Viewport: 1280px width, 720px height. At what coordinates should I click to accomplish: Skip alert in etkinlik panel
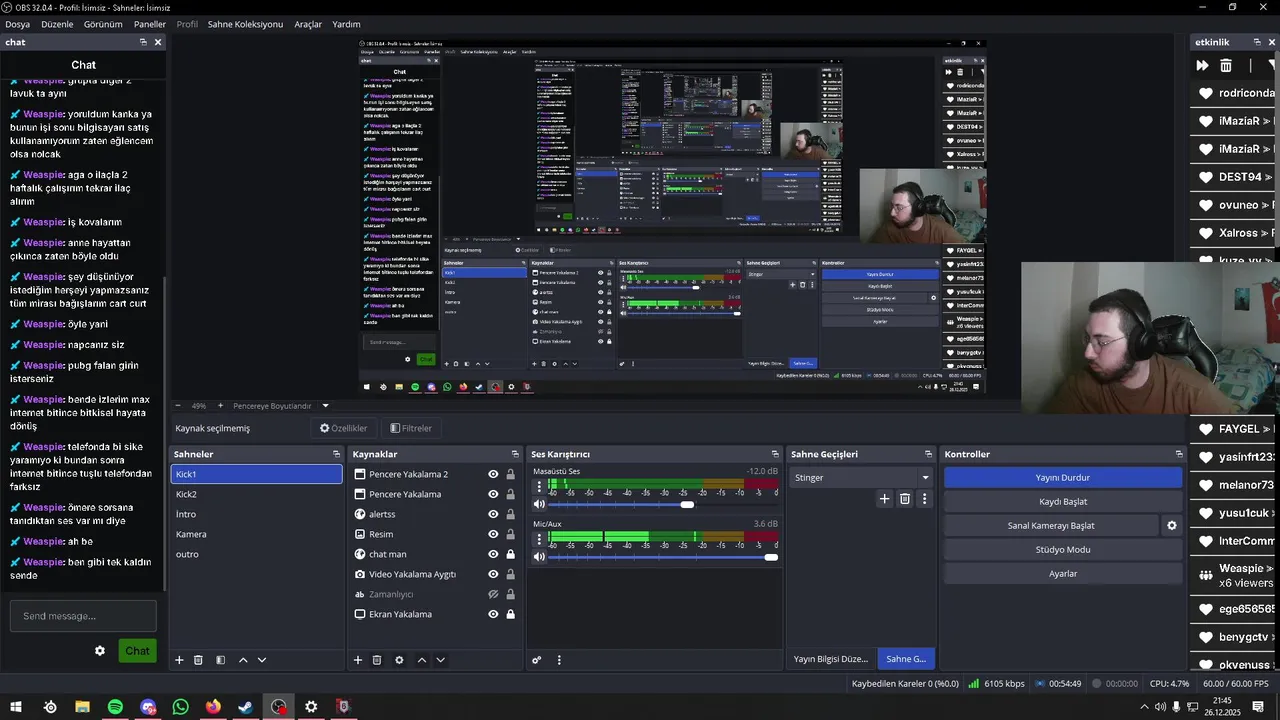point(1202,65)
